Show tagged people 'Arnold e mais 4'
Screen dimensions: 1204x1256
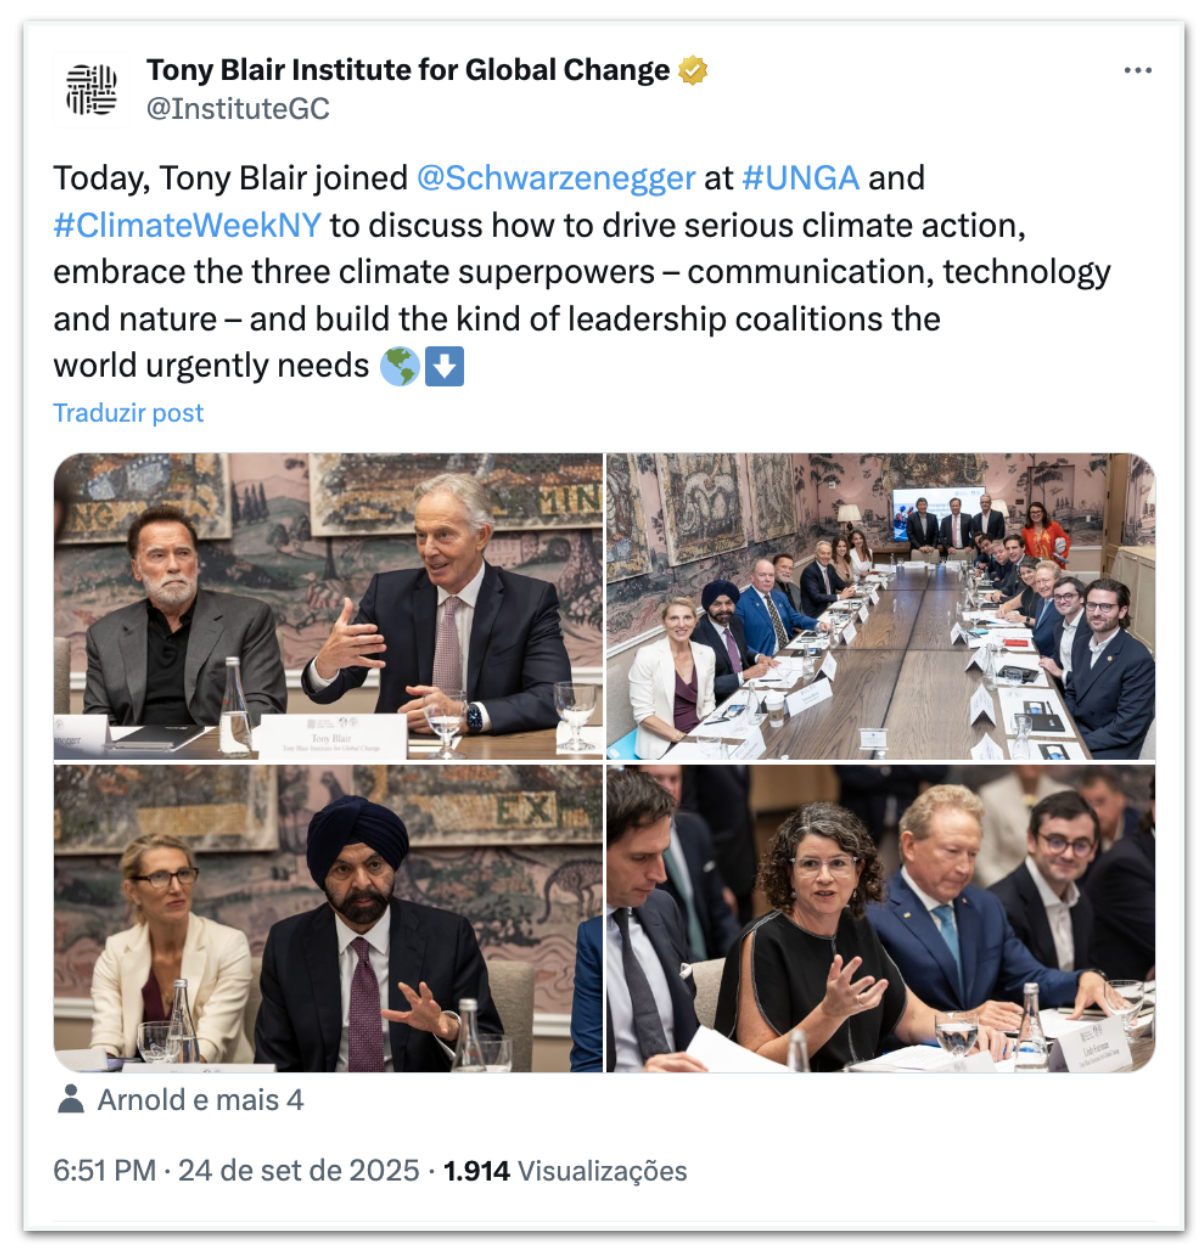(200, 1100)
